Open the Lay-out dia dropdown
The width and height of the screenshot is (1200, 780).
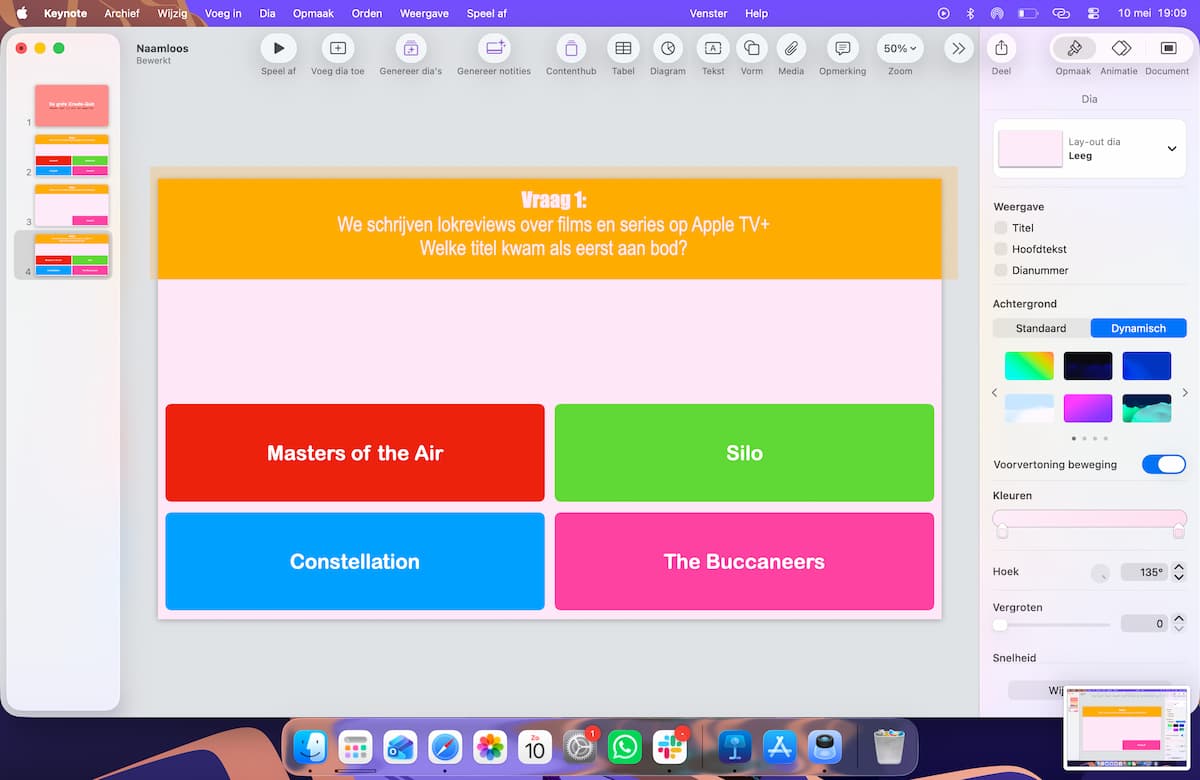(x=1090, y=149)
